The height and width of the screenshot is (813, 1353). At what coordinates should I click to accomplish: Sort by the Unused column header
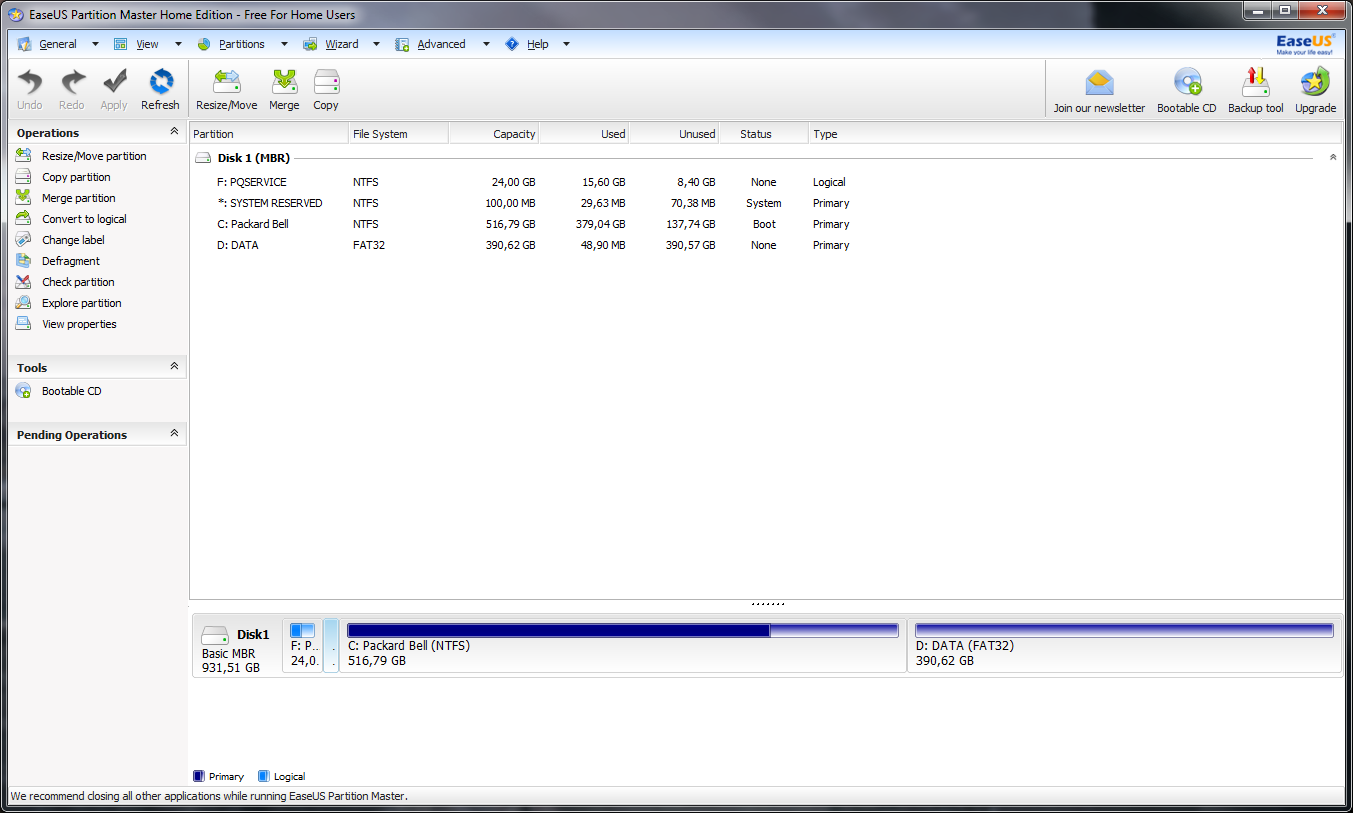point(674,134)
